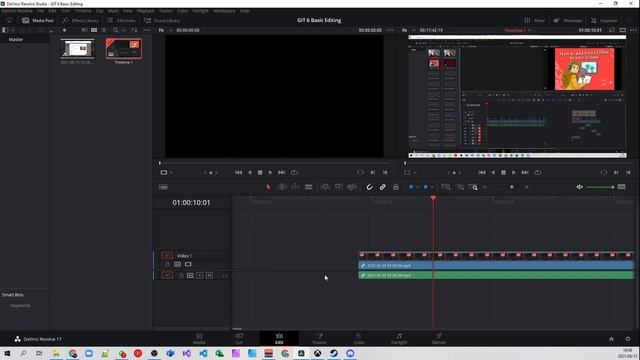The image size is (640, 360).
Task: Click the media pool search magnifier icon
Action: (116, 30)
